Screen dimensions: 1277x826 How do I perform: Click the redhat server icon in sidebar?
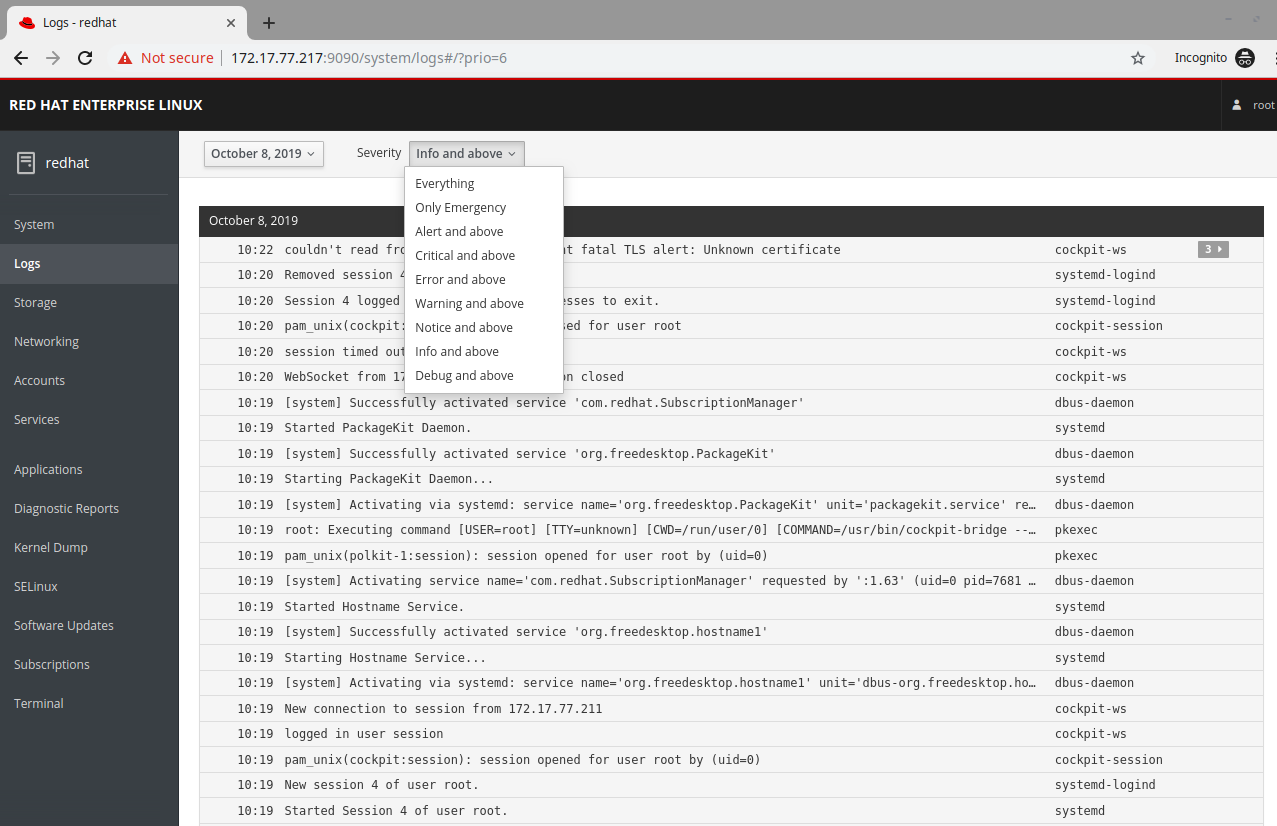(25, 162)
